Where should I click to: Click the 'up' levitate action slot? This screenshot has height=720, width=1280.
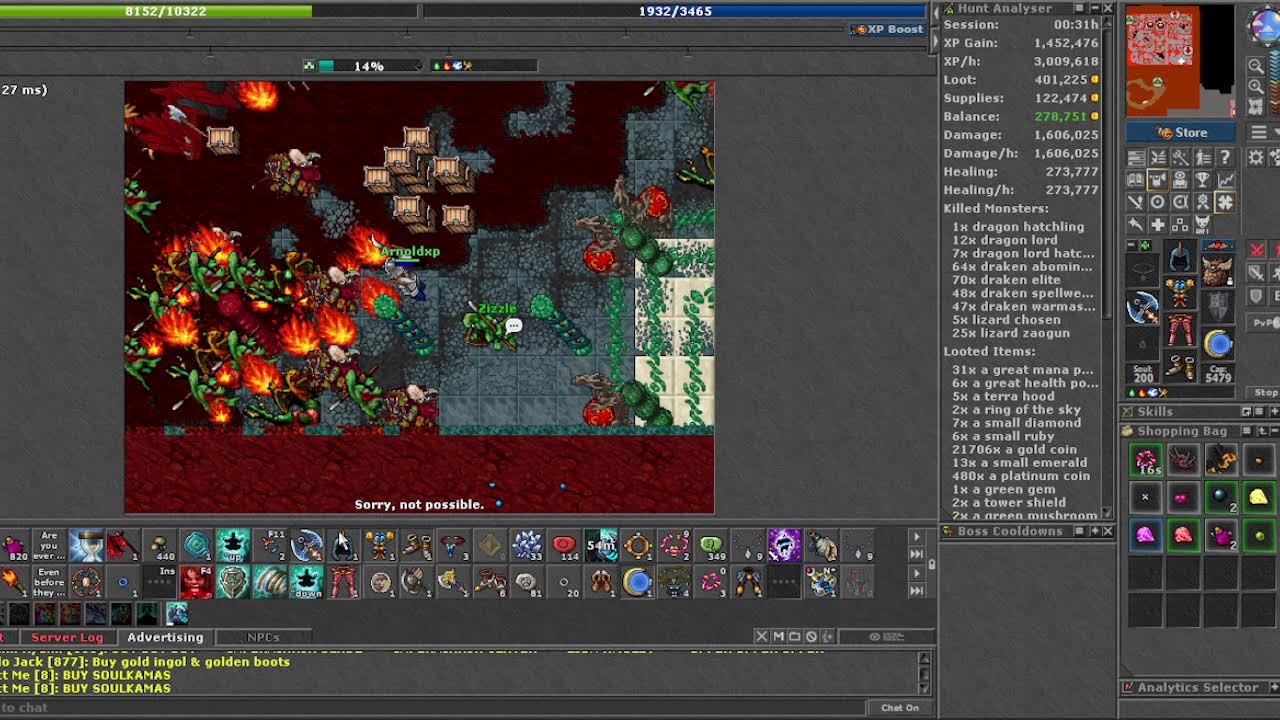[233, 546]
